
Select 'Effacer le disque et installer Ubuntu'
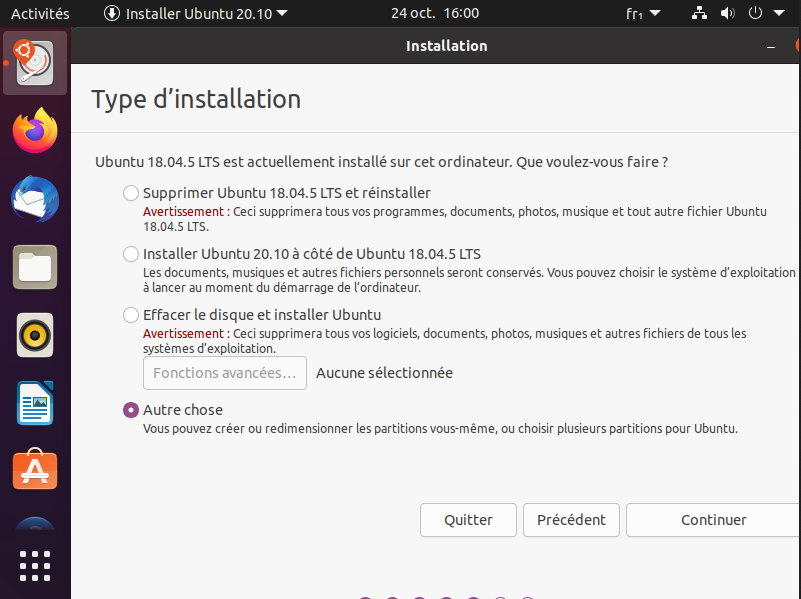130,315
